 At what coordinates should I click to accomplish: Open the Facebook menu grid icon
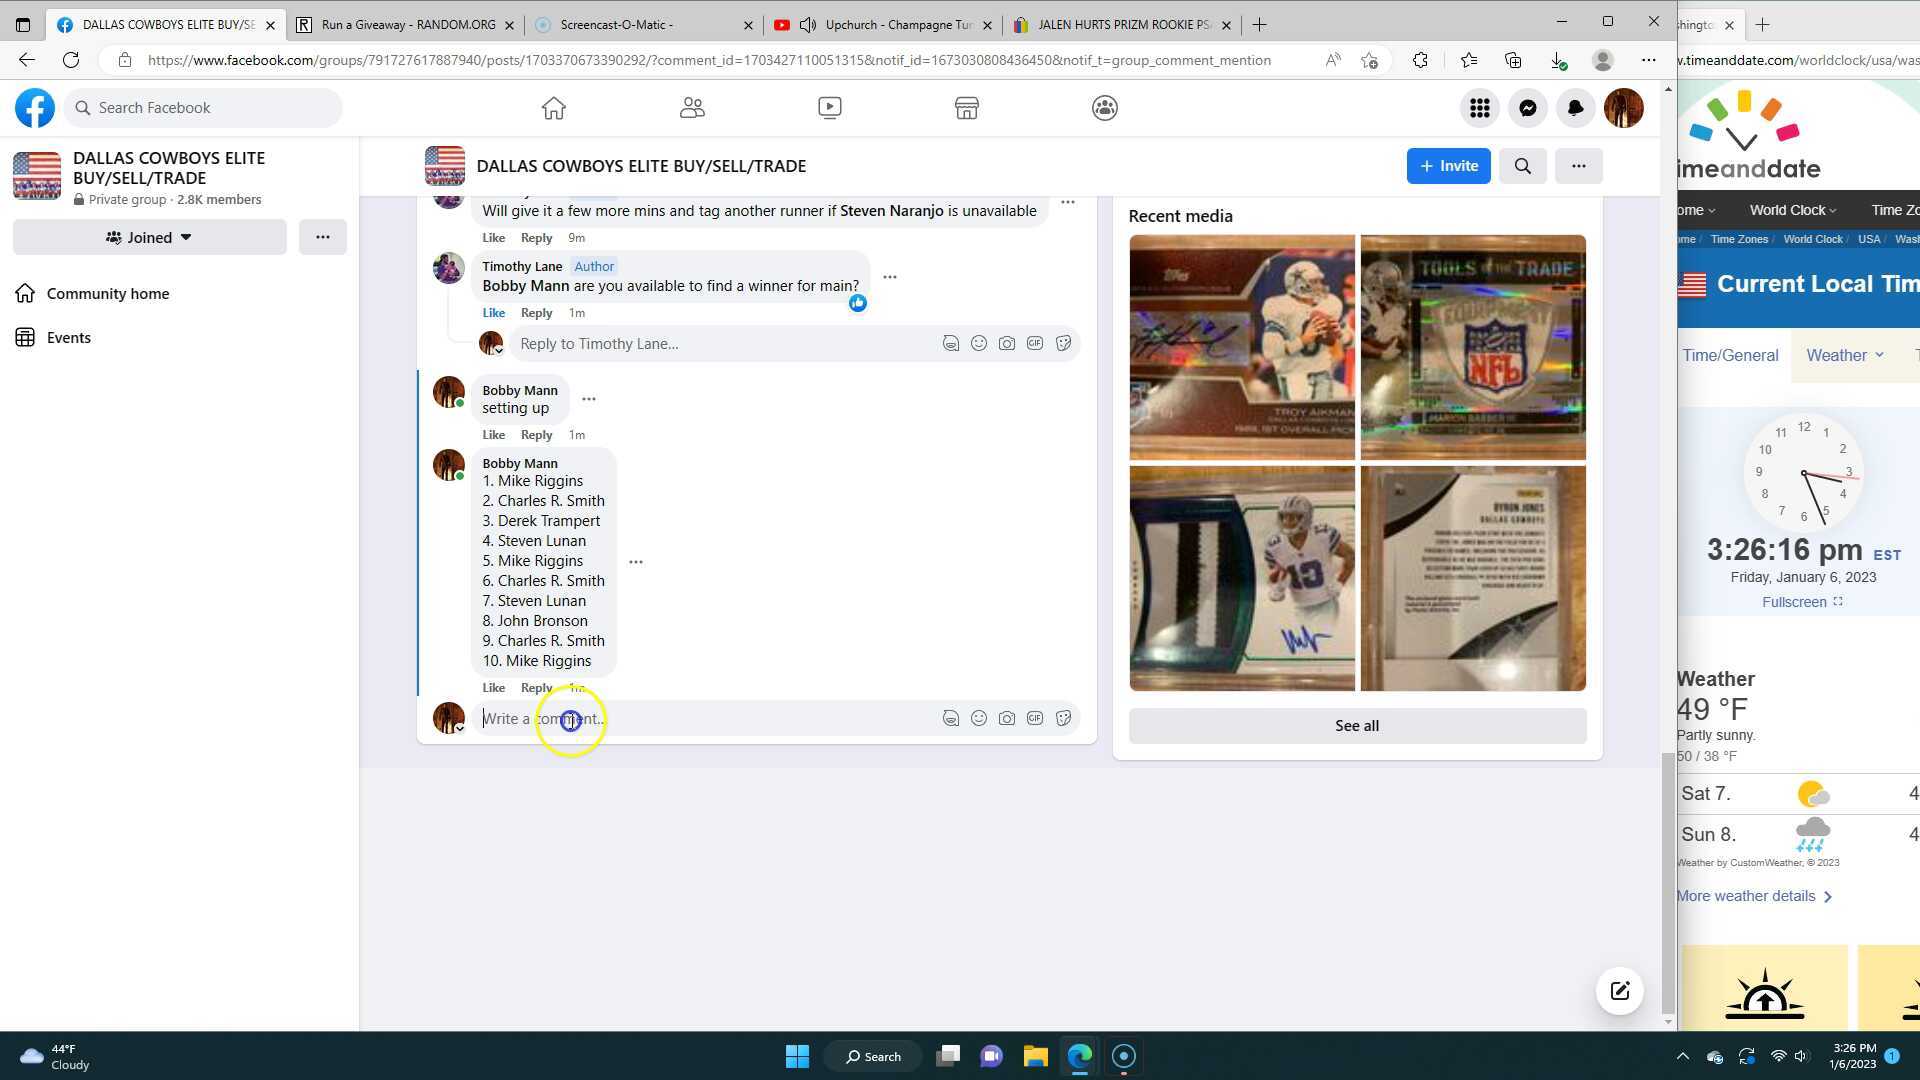(x=1479, y=108)
